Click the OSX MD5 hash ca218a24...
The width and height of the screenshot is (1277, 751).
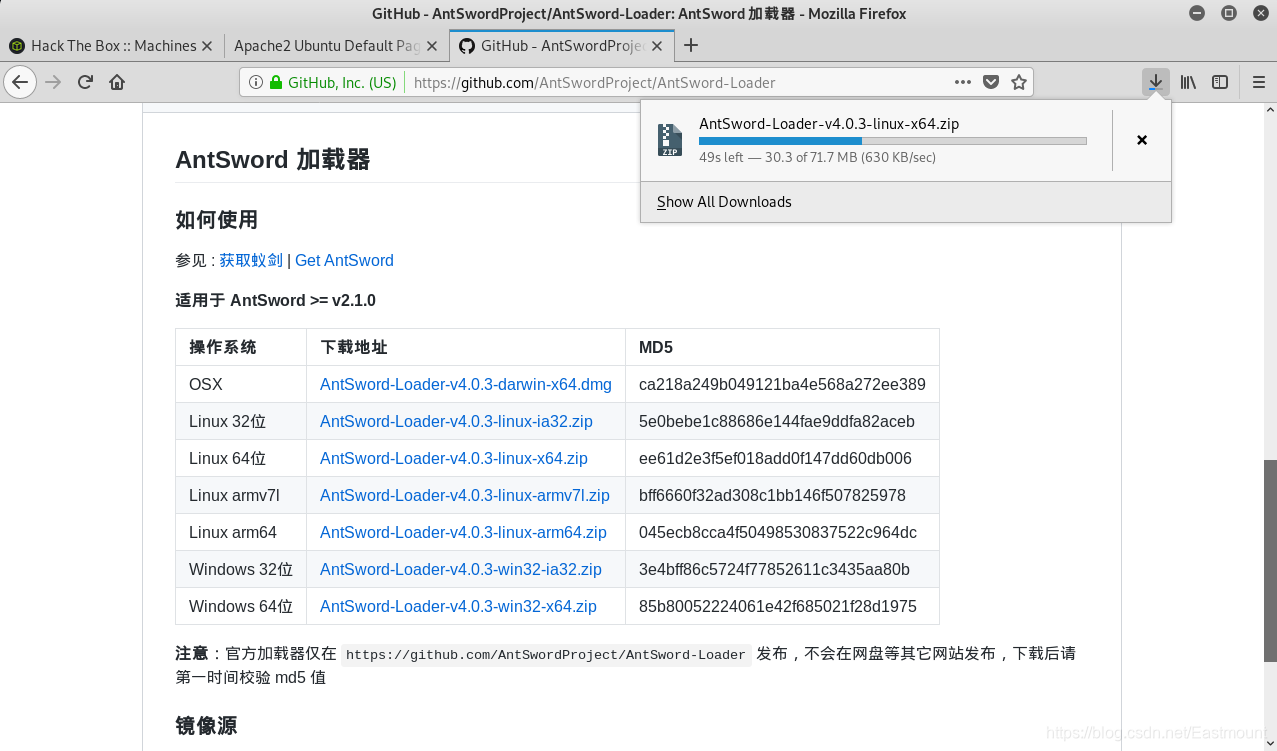pyautogui.click(x=782, y=384)
